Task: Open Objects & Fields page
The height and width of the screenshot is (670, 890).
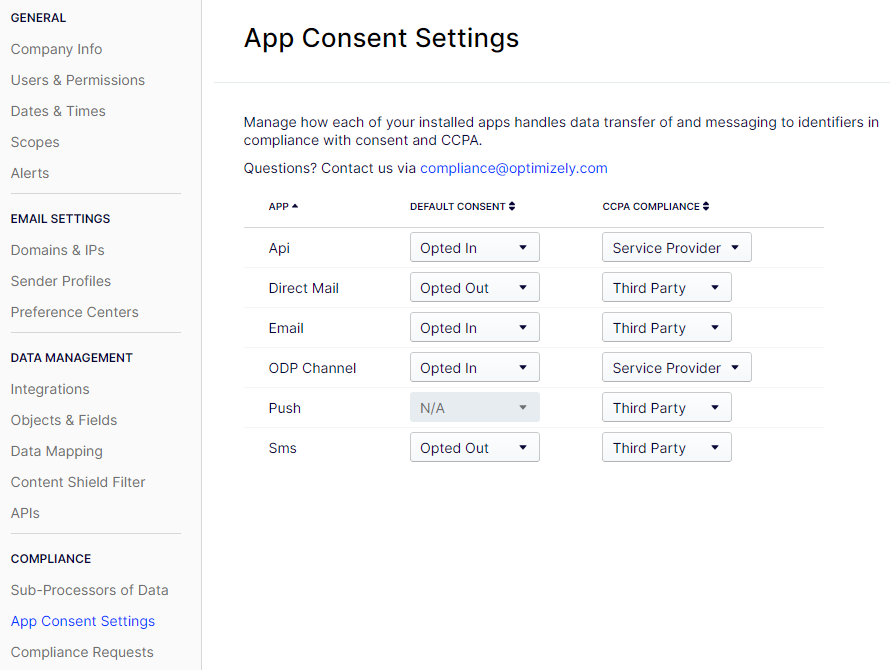Action: click(x=64, y=420)
